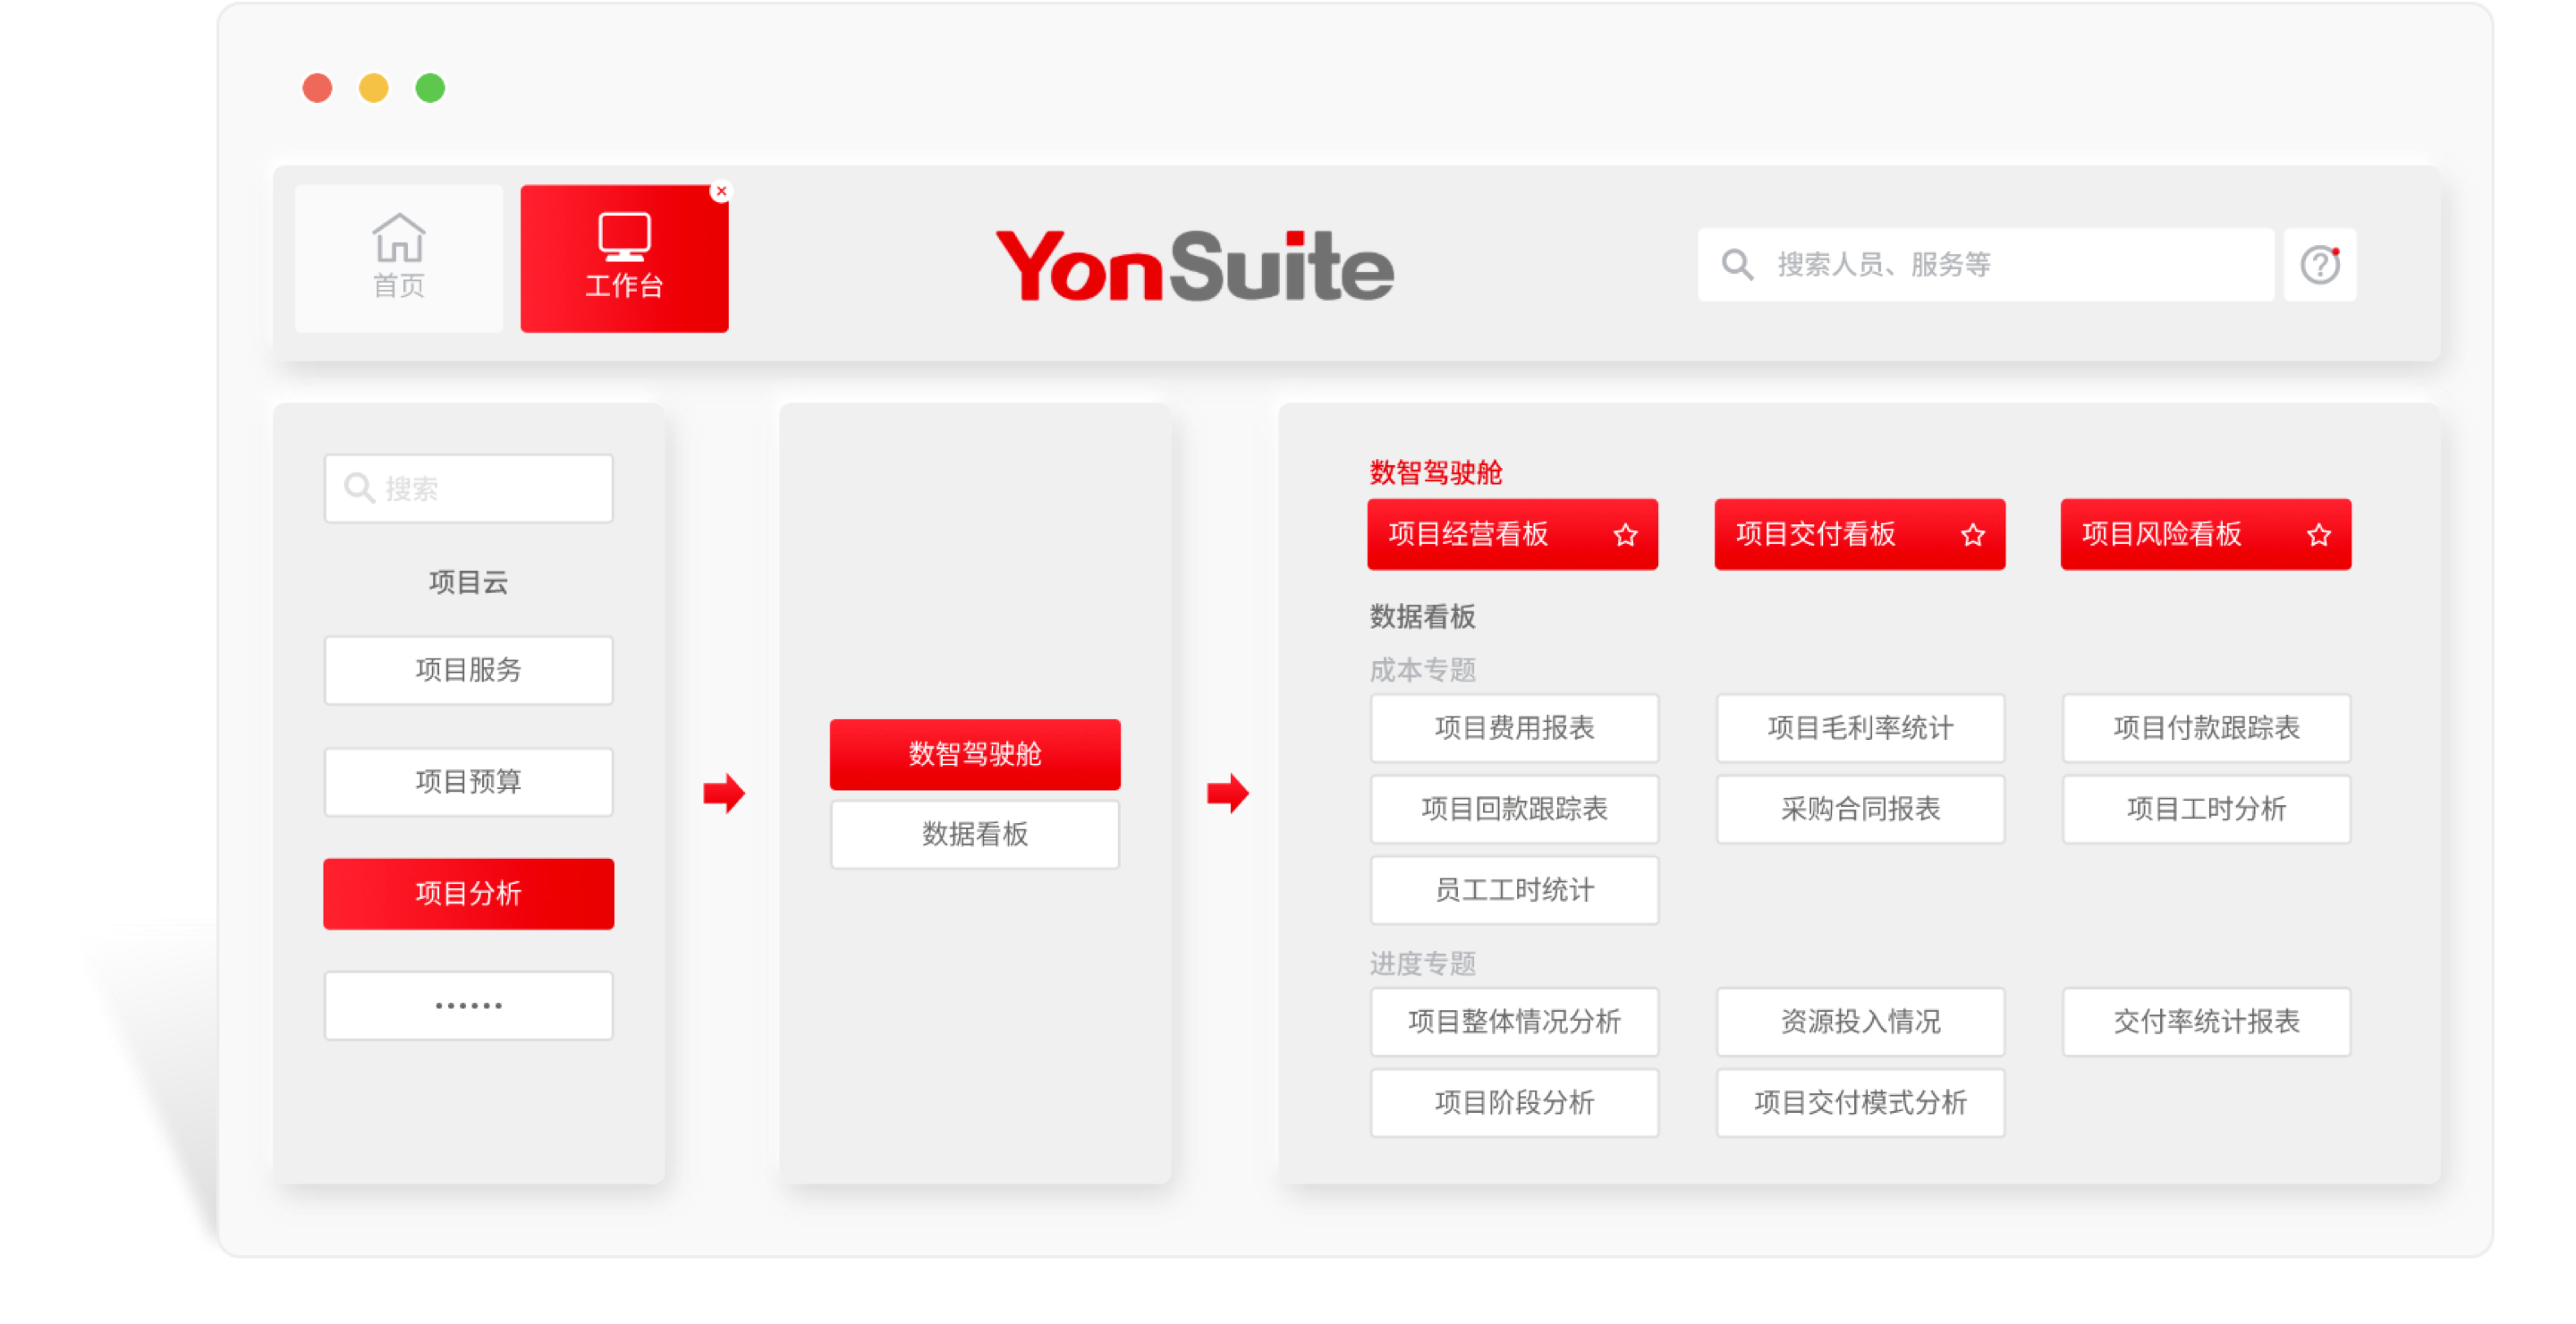This screenshot has height=1324, width=2576.
Task: Open the 项目分析 sidebar item
Action: coord(468,894)
